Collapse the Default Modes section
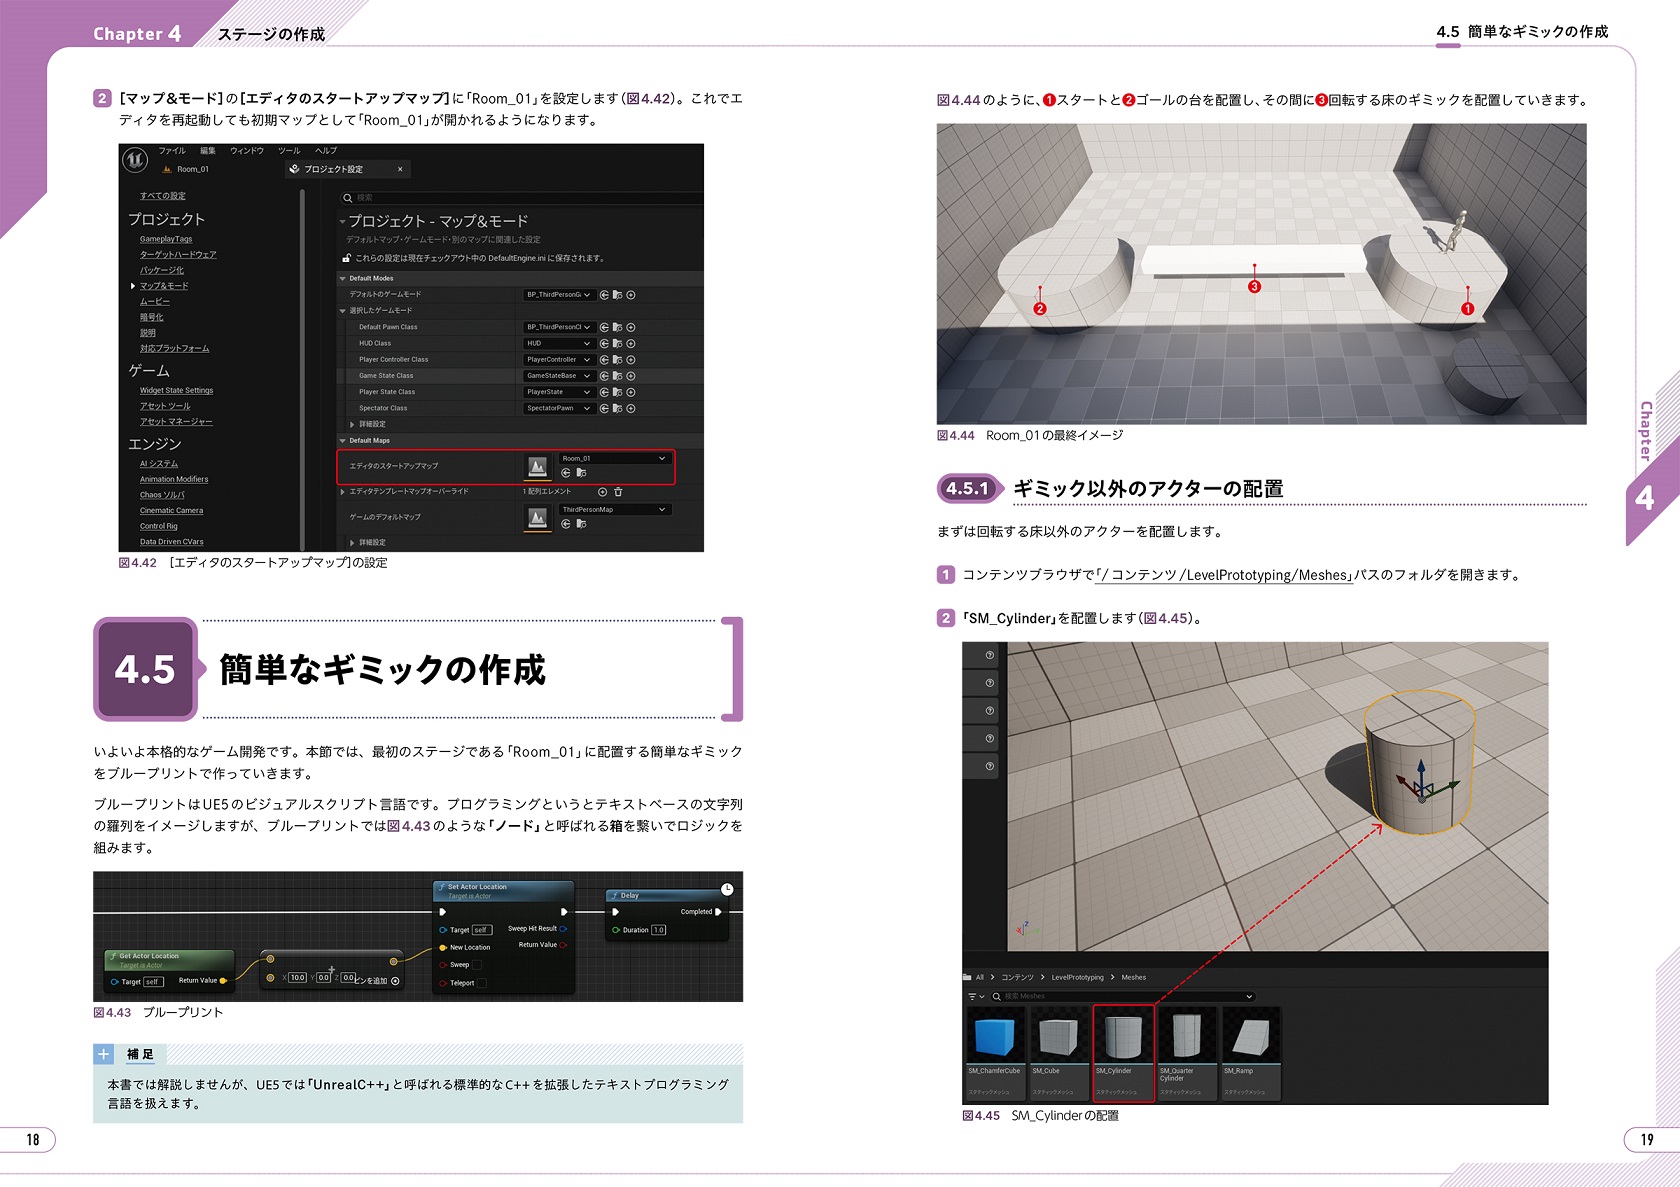Screen dimensions: 1680x1187 click(x=343, y=279)
